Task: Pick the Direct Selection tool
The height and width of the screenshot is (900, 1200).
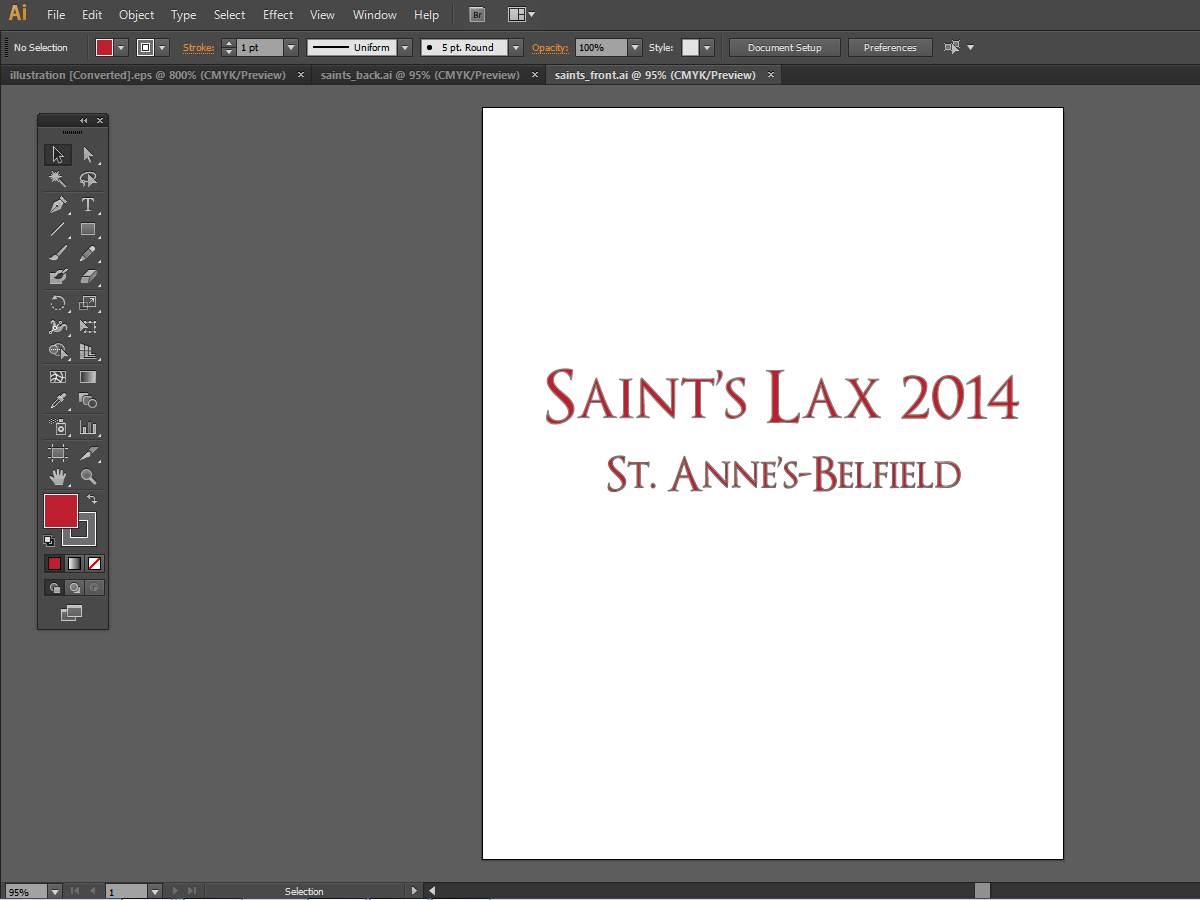Action: [x=88, y=155]
